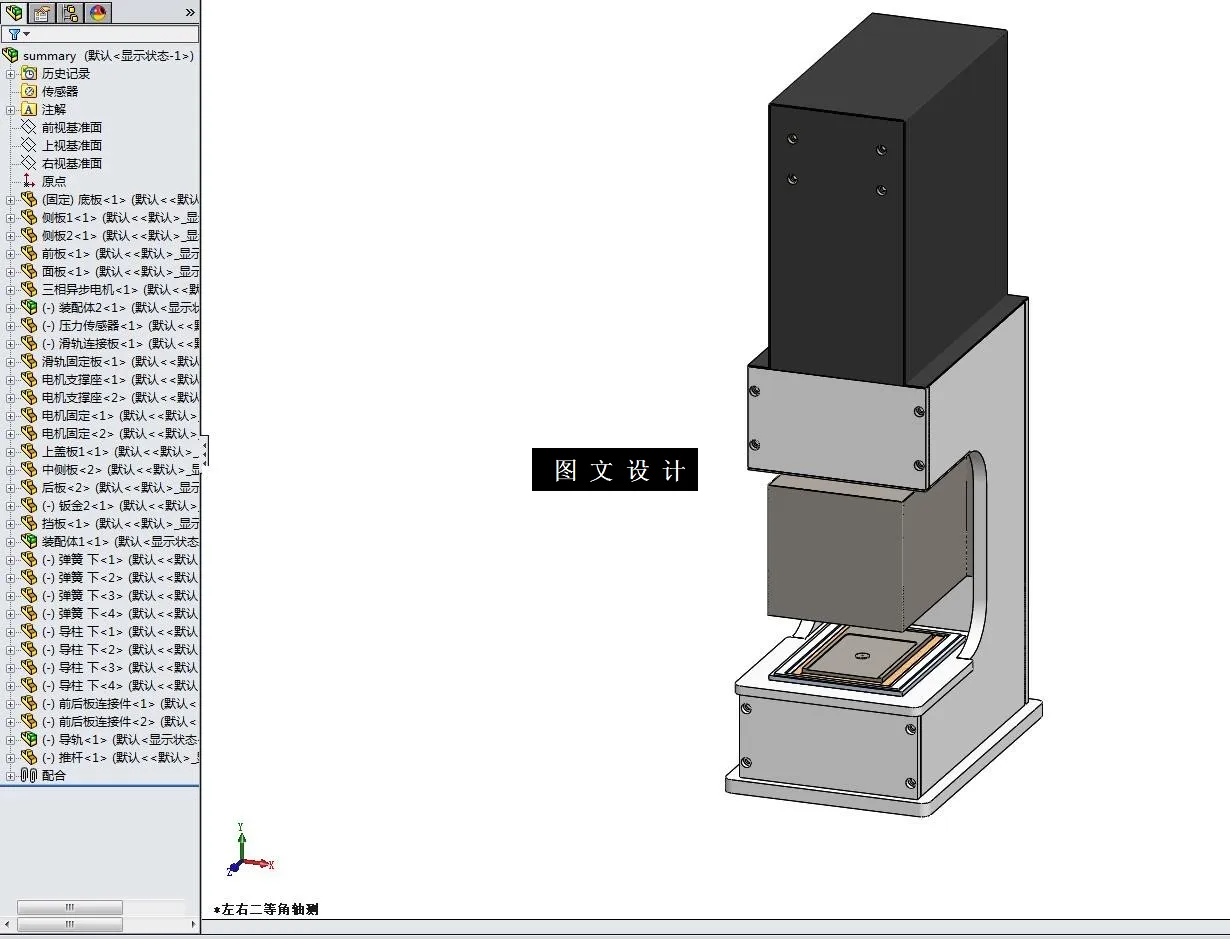Click the 推杆<1> part icon
The width and height of the screenshot is (1230, 939).
point(29,757)
